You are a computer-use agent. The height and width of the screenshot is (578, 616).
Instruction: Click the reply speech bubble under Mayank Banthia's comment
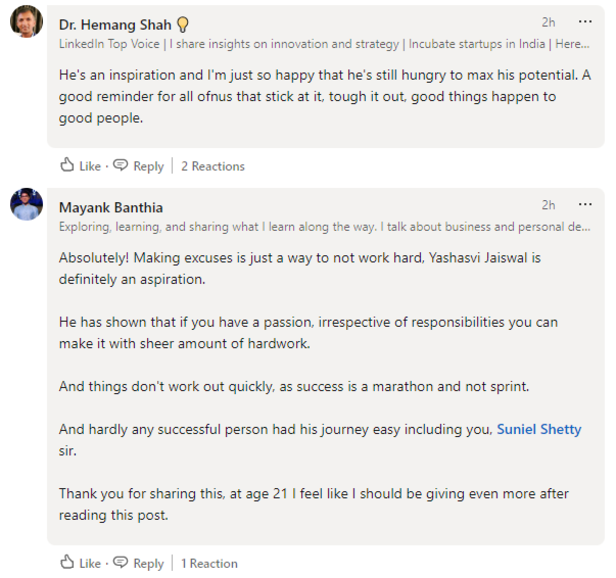click(x=120, y=563)
